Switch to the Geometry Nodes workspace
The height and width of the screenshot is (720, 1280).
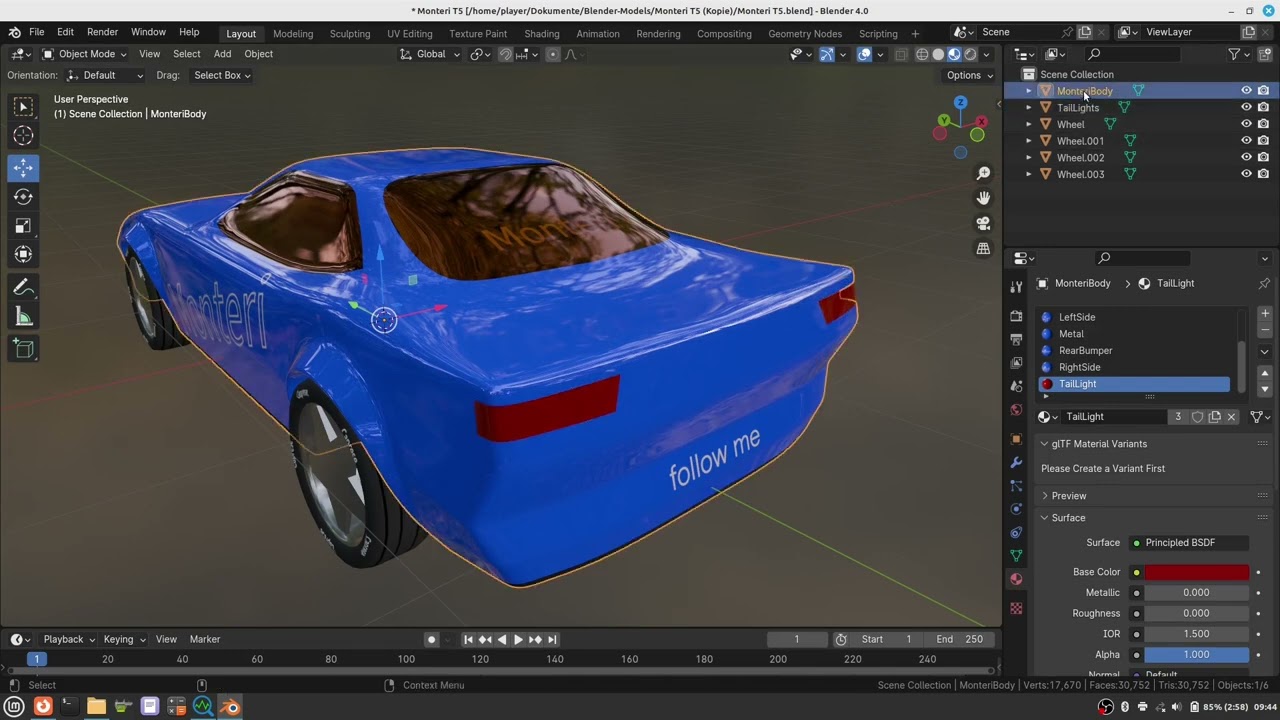(x=805, y=33)
